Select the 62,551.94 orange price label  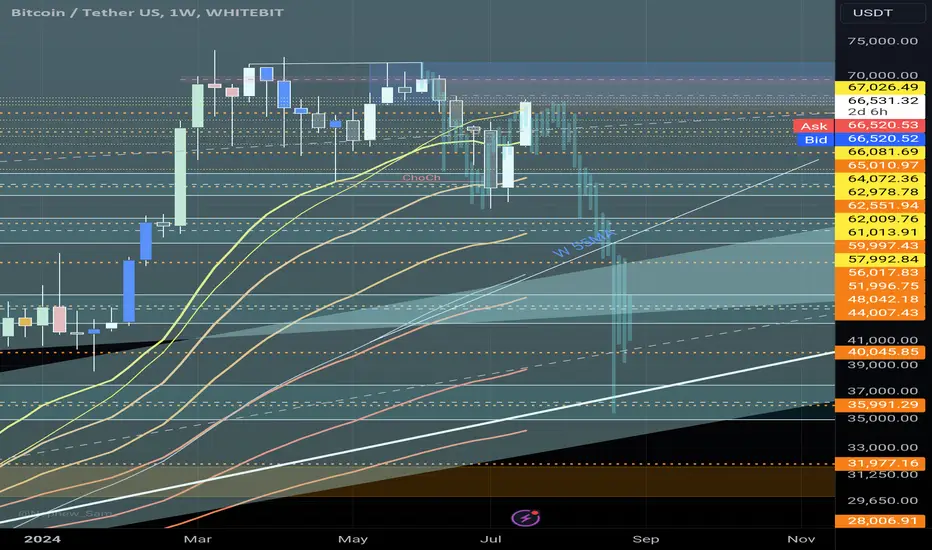click(x=880, y=206)
